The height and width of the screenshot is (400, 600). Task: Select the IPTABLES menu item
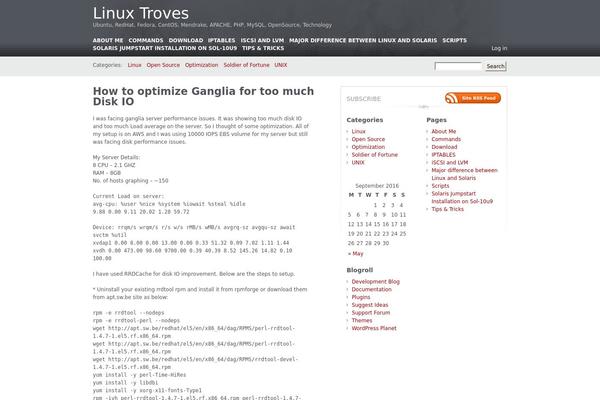(x=222, y=40)
